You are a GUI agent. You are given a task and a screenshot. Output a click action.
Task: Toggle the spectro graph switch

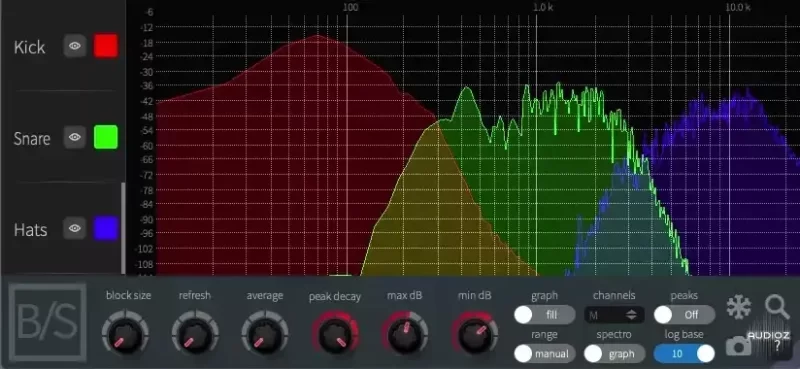pyautogui.click(x=614, y=353)
